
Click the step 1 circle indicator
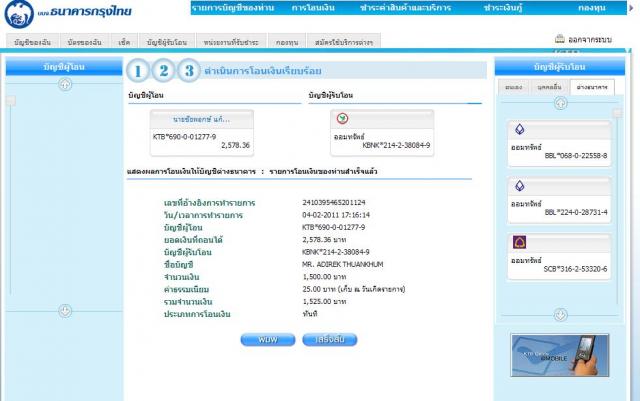pyautogui.click(x=138, y=71)
